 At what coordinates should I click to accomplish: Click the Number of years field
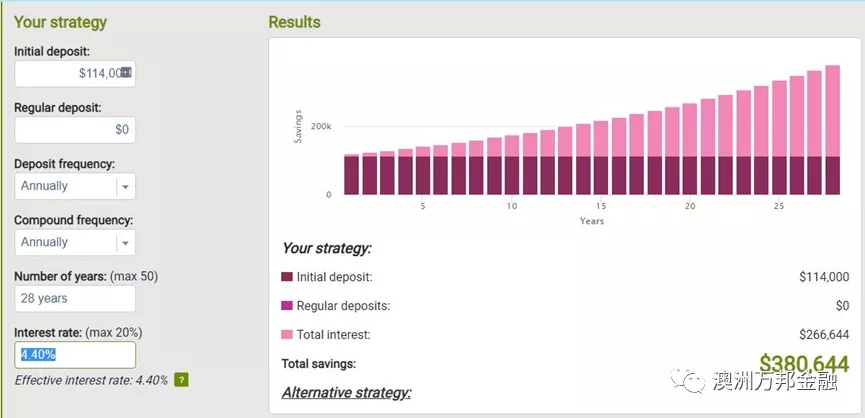click(75, 298)
